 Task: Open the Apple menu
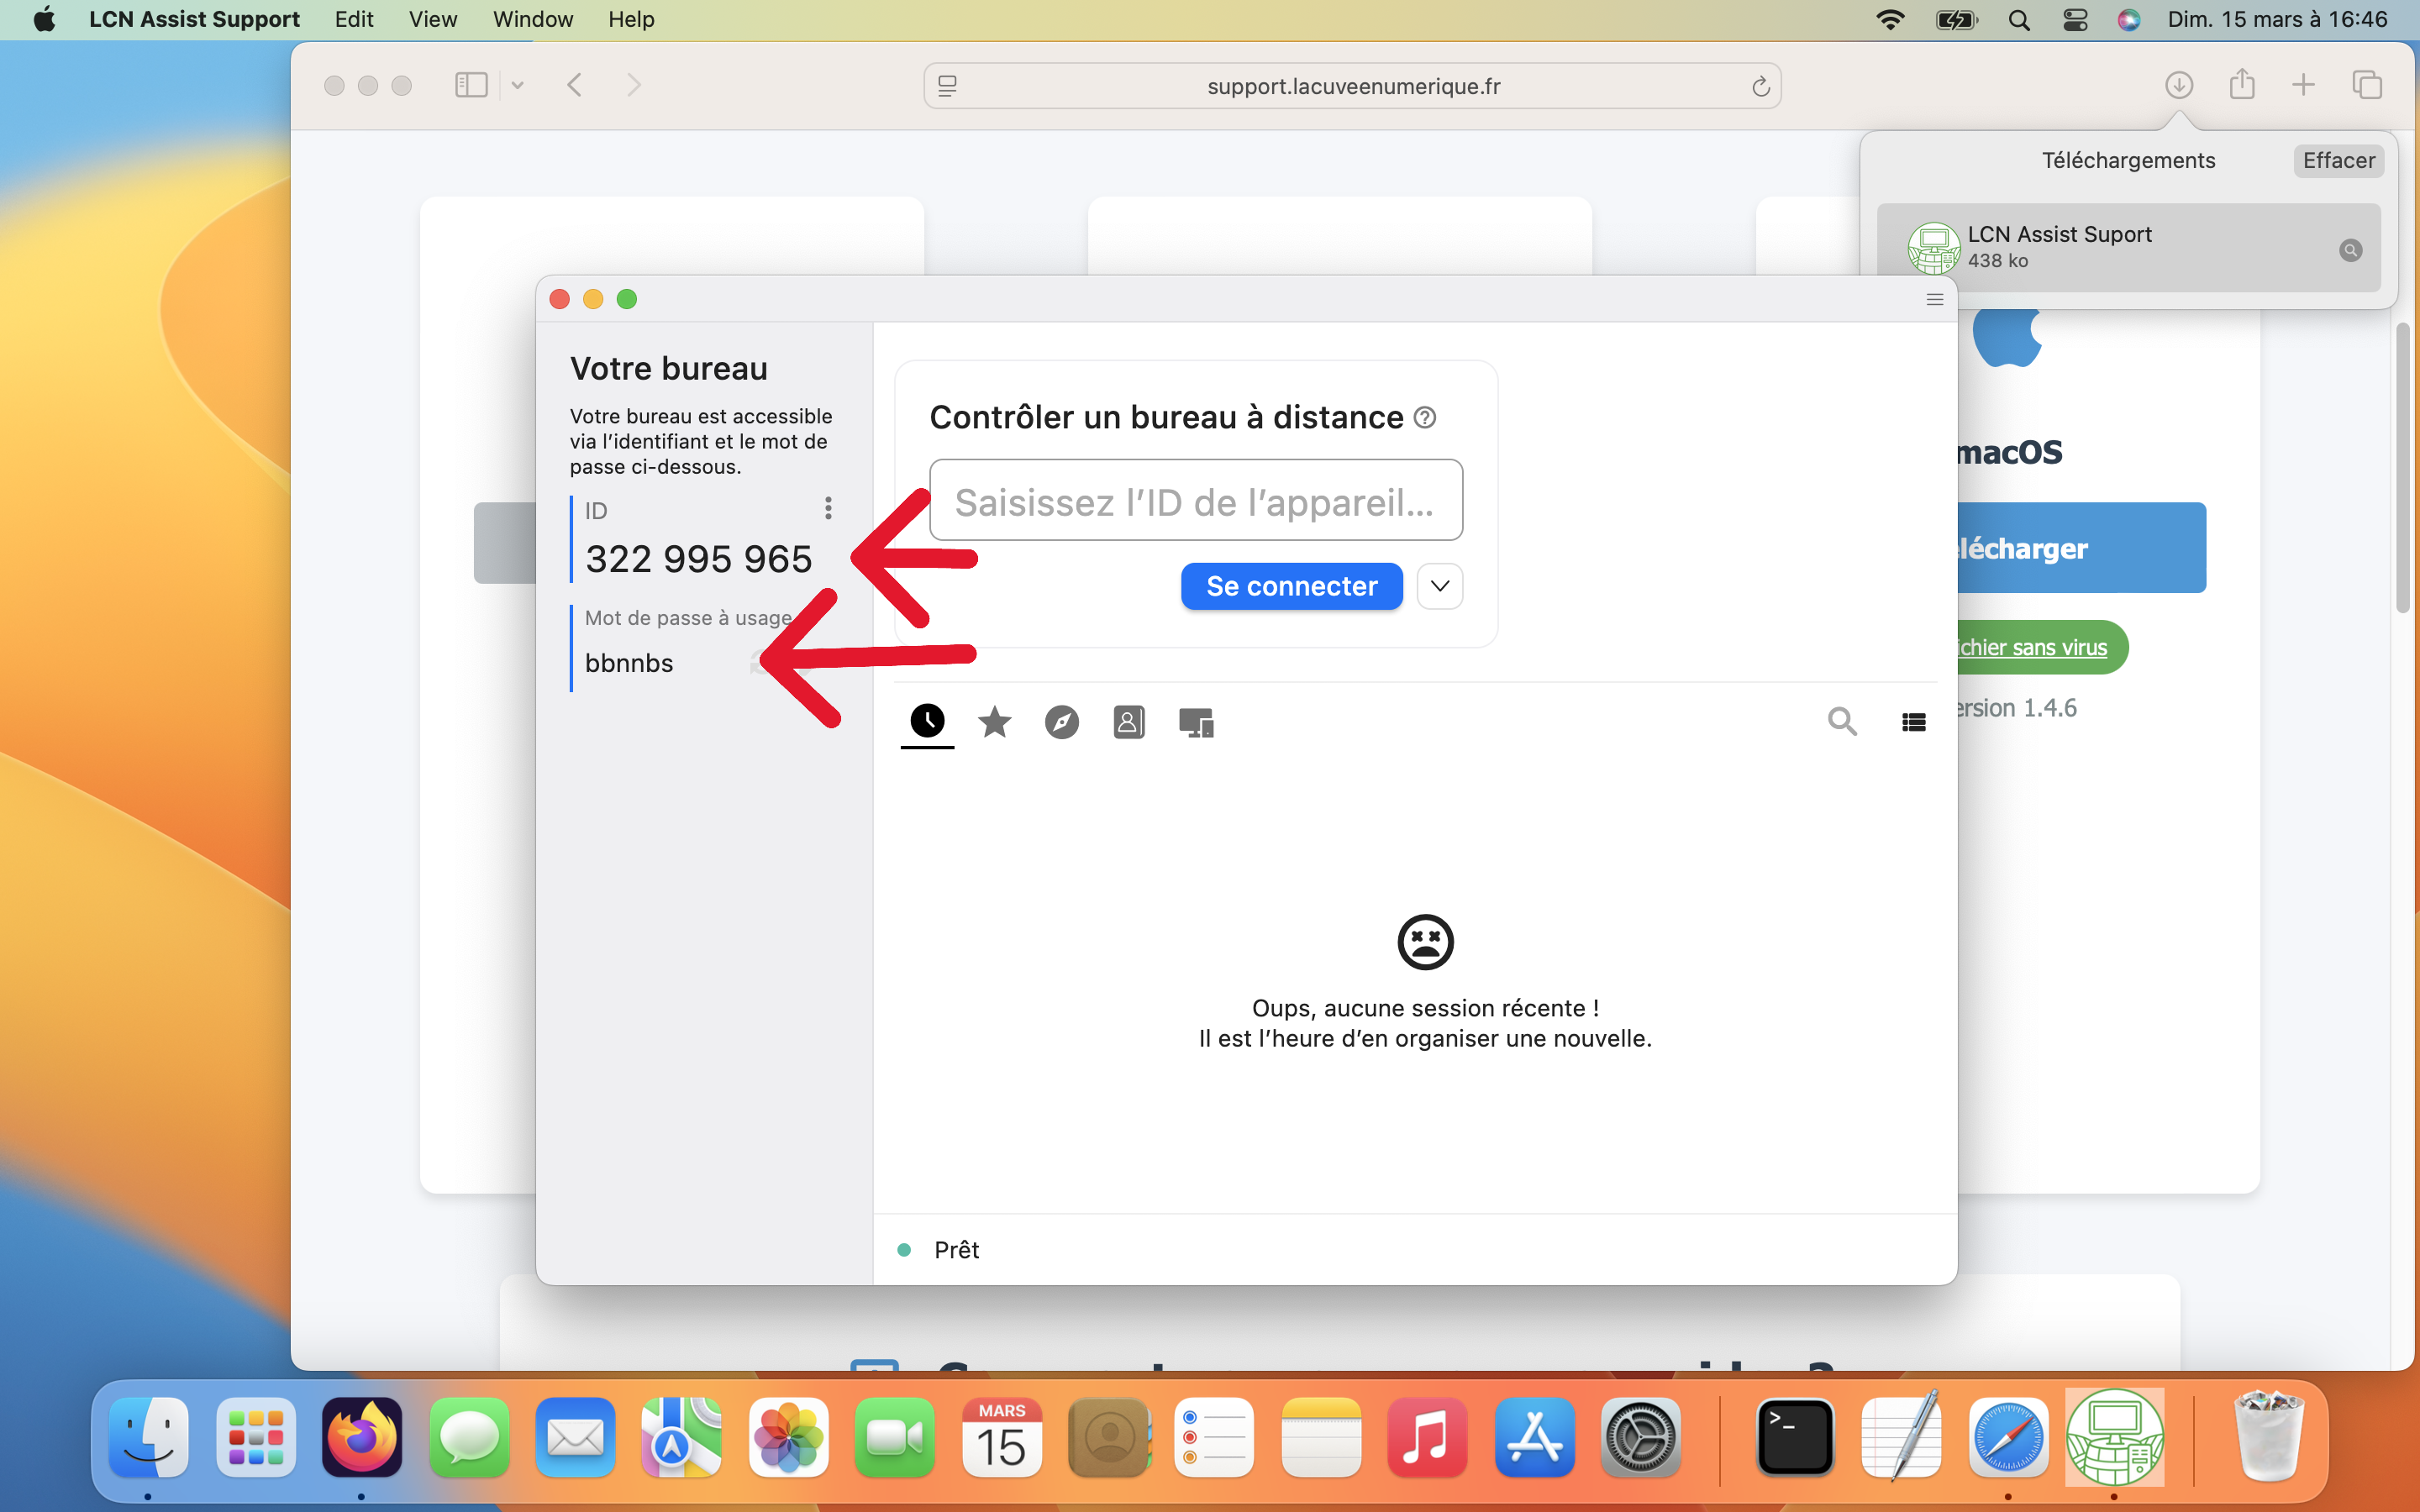(x=45, y=19)
